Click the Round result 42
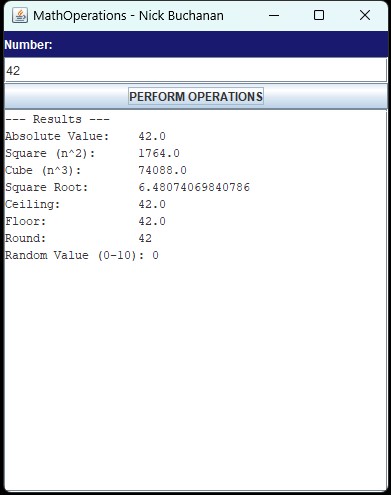Image resolution: width=391 pixels, height=495 pixels. click(145, 238)
